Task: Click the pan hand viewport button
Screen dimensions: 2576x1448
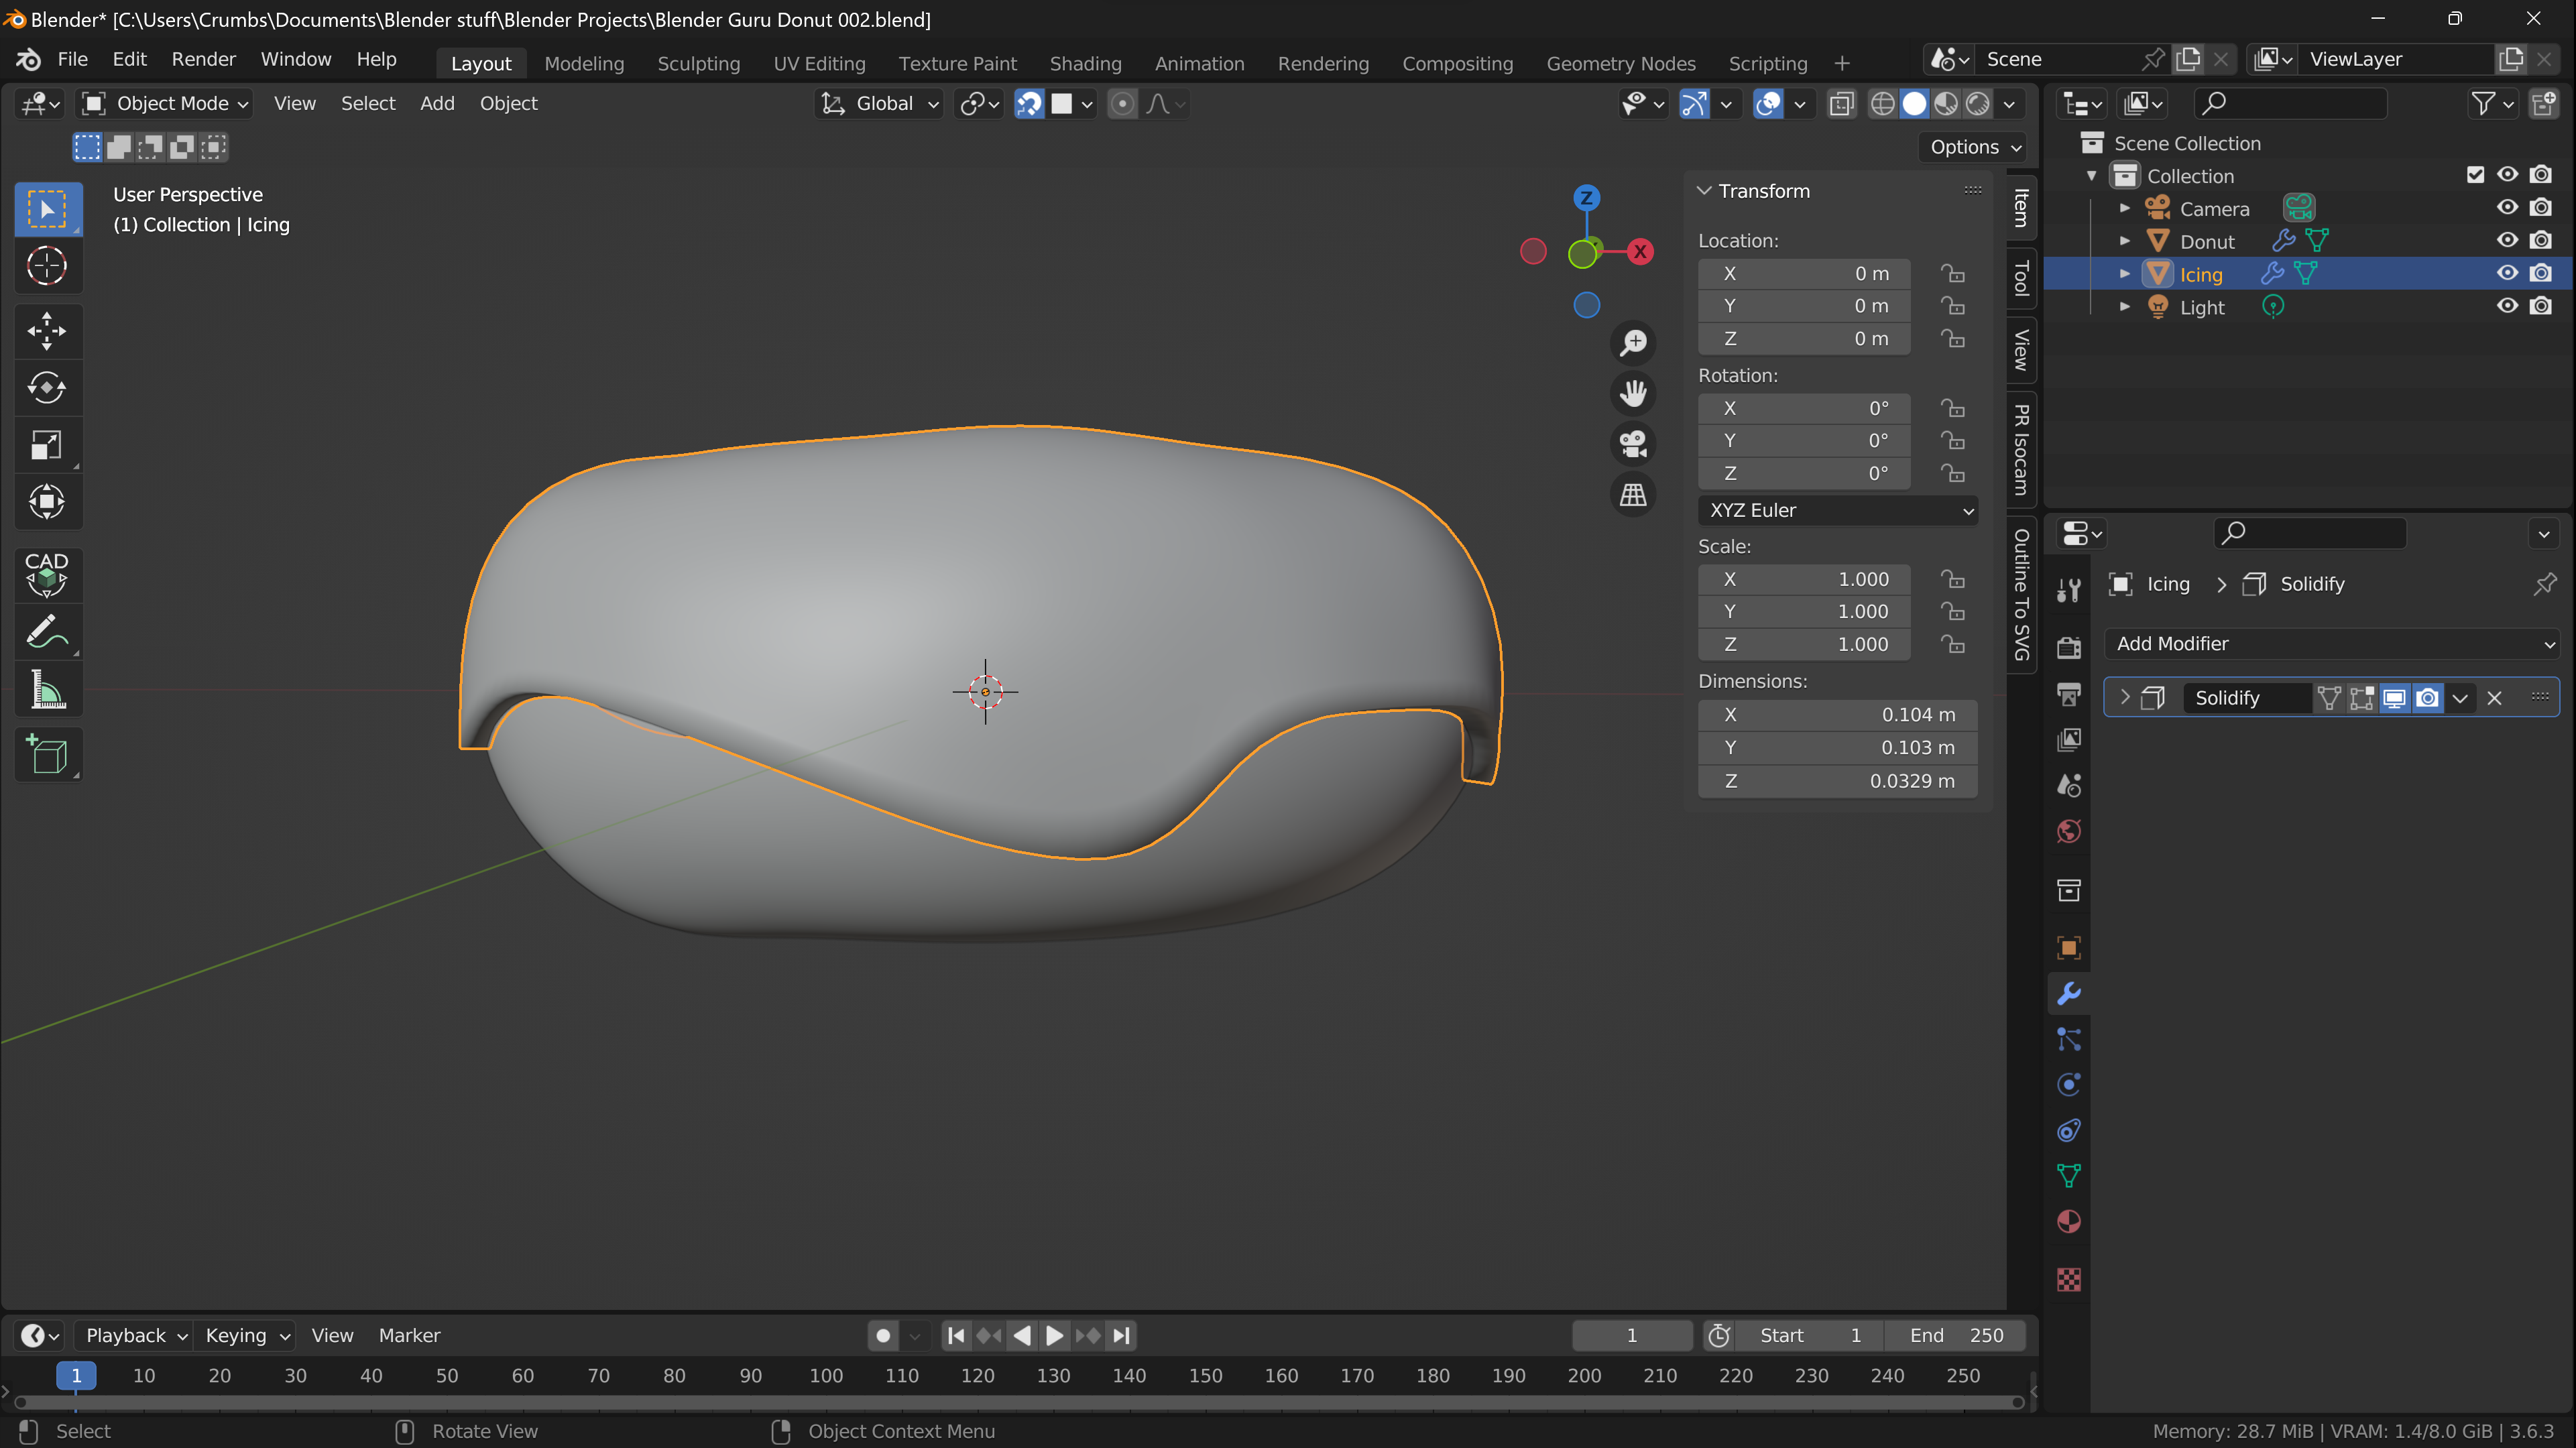Action: (x=1633, y=393)
